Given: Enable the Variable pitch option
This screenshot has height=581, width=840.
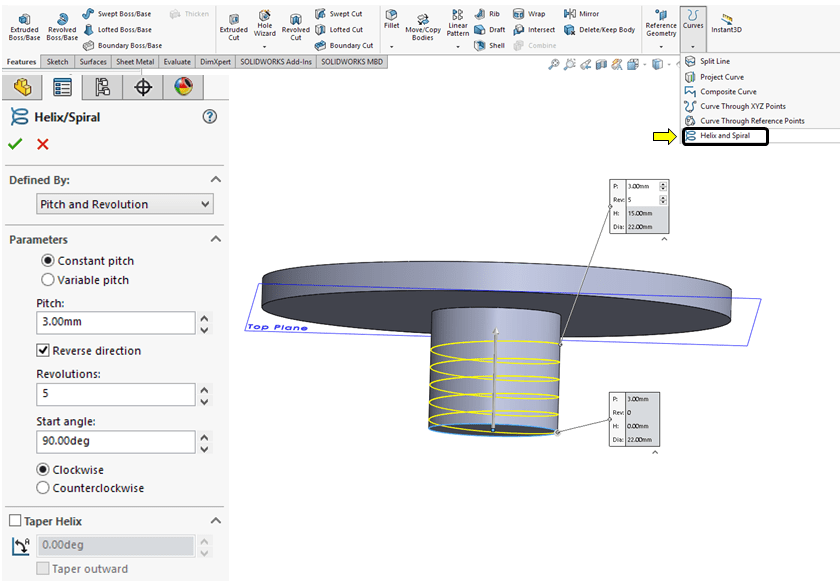Looking at the screenshot, I should [47, 280].
